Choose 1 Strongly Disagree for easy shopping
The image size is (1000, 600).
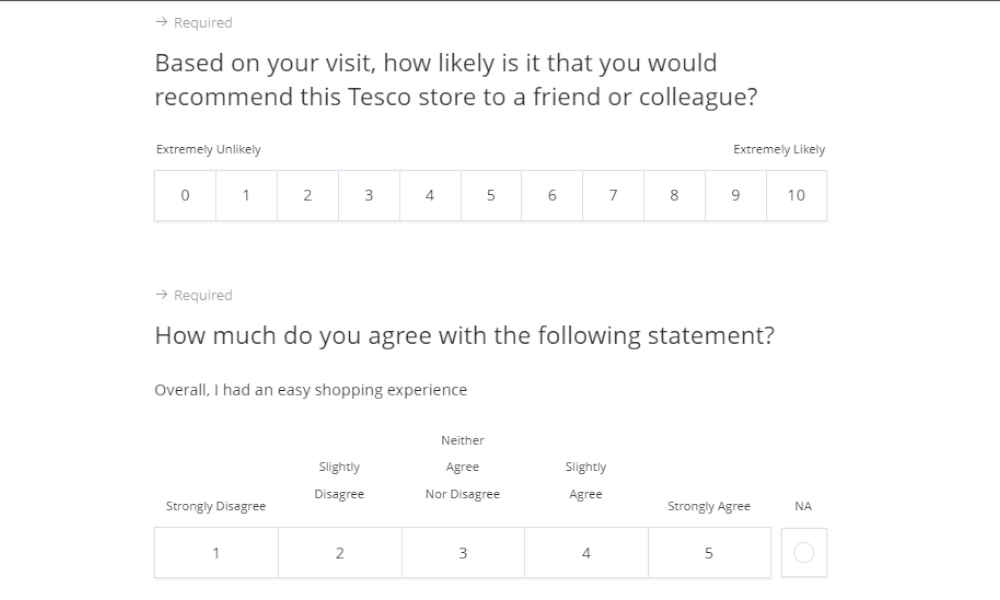pyautogui.click(x=216, y=553)
